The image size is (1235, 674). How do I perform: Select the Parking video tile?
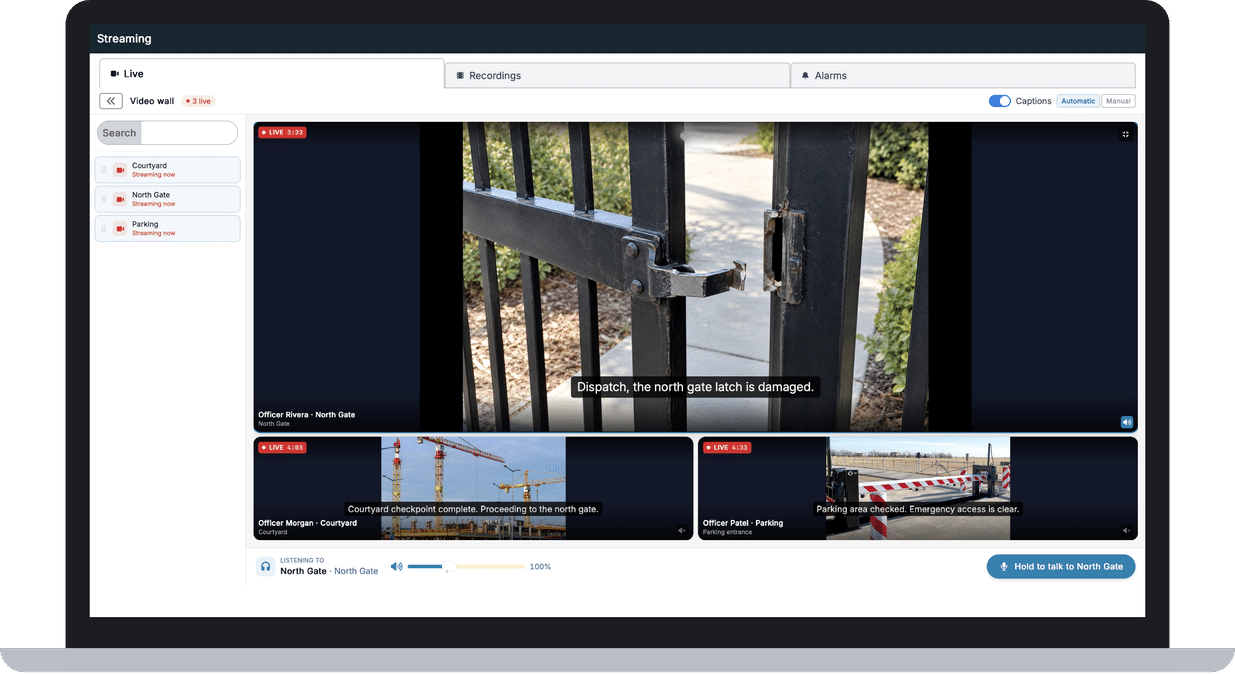[x=917, y=488]
